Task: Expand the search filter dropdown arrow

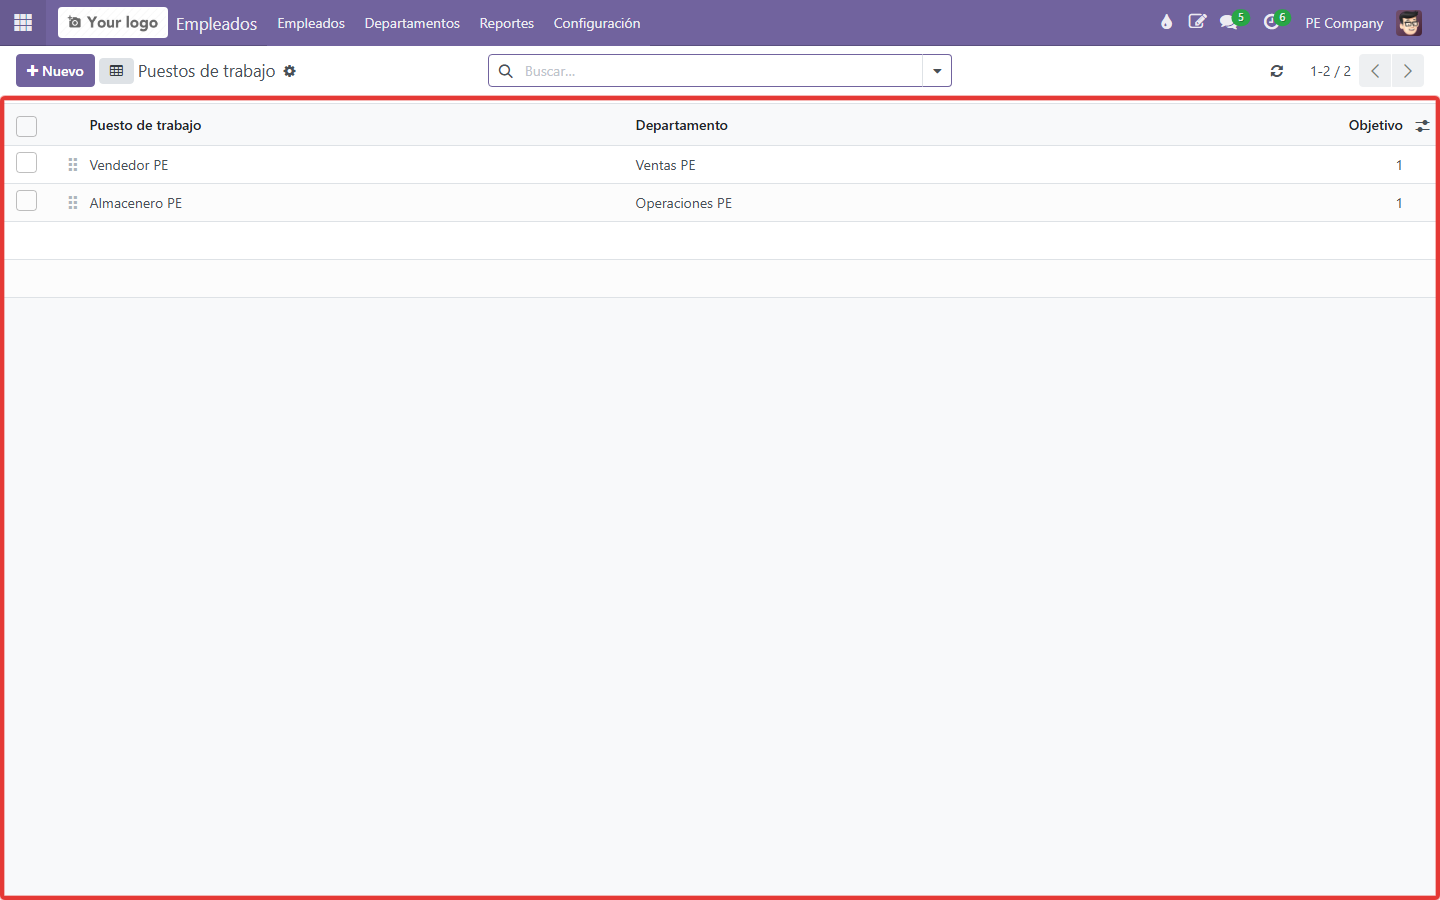Action: (x=937, y=71)
